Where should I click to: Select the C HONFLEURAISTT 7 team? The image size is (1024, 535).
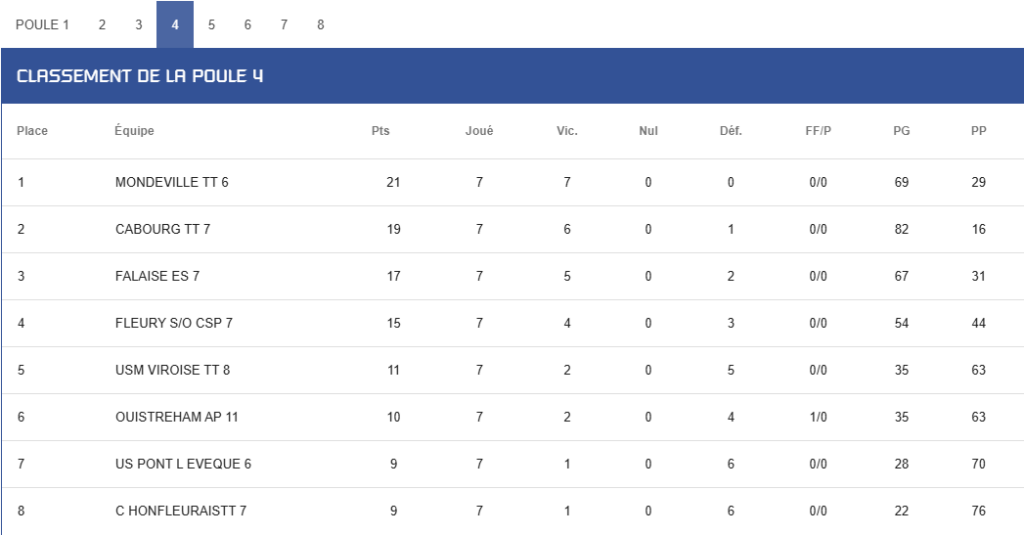click(x=181, y=511)
